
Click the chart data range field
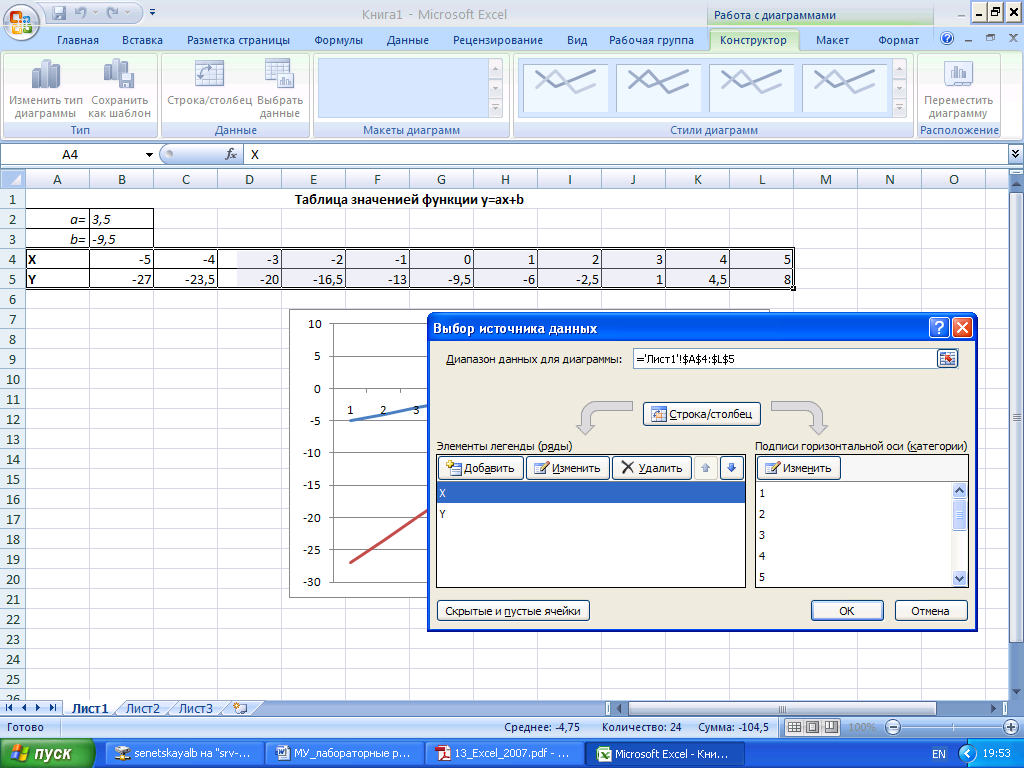(784, 359)
